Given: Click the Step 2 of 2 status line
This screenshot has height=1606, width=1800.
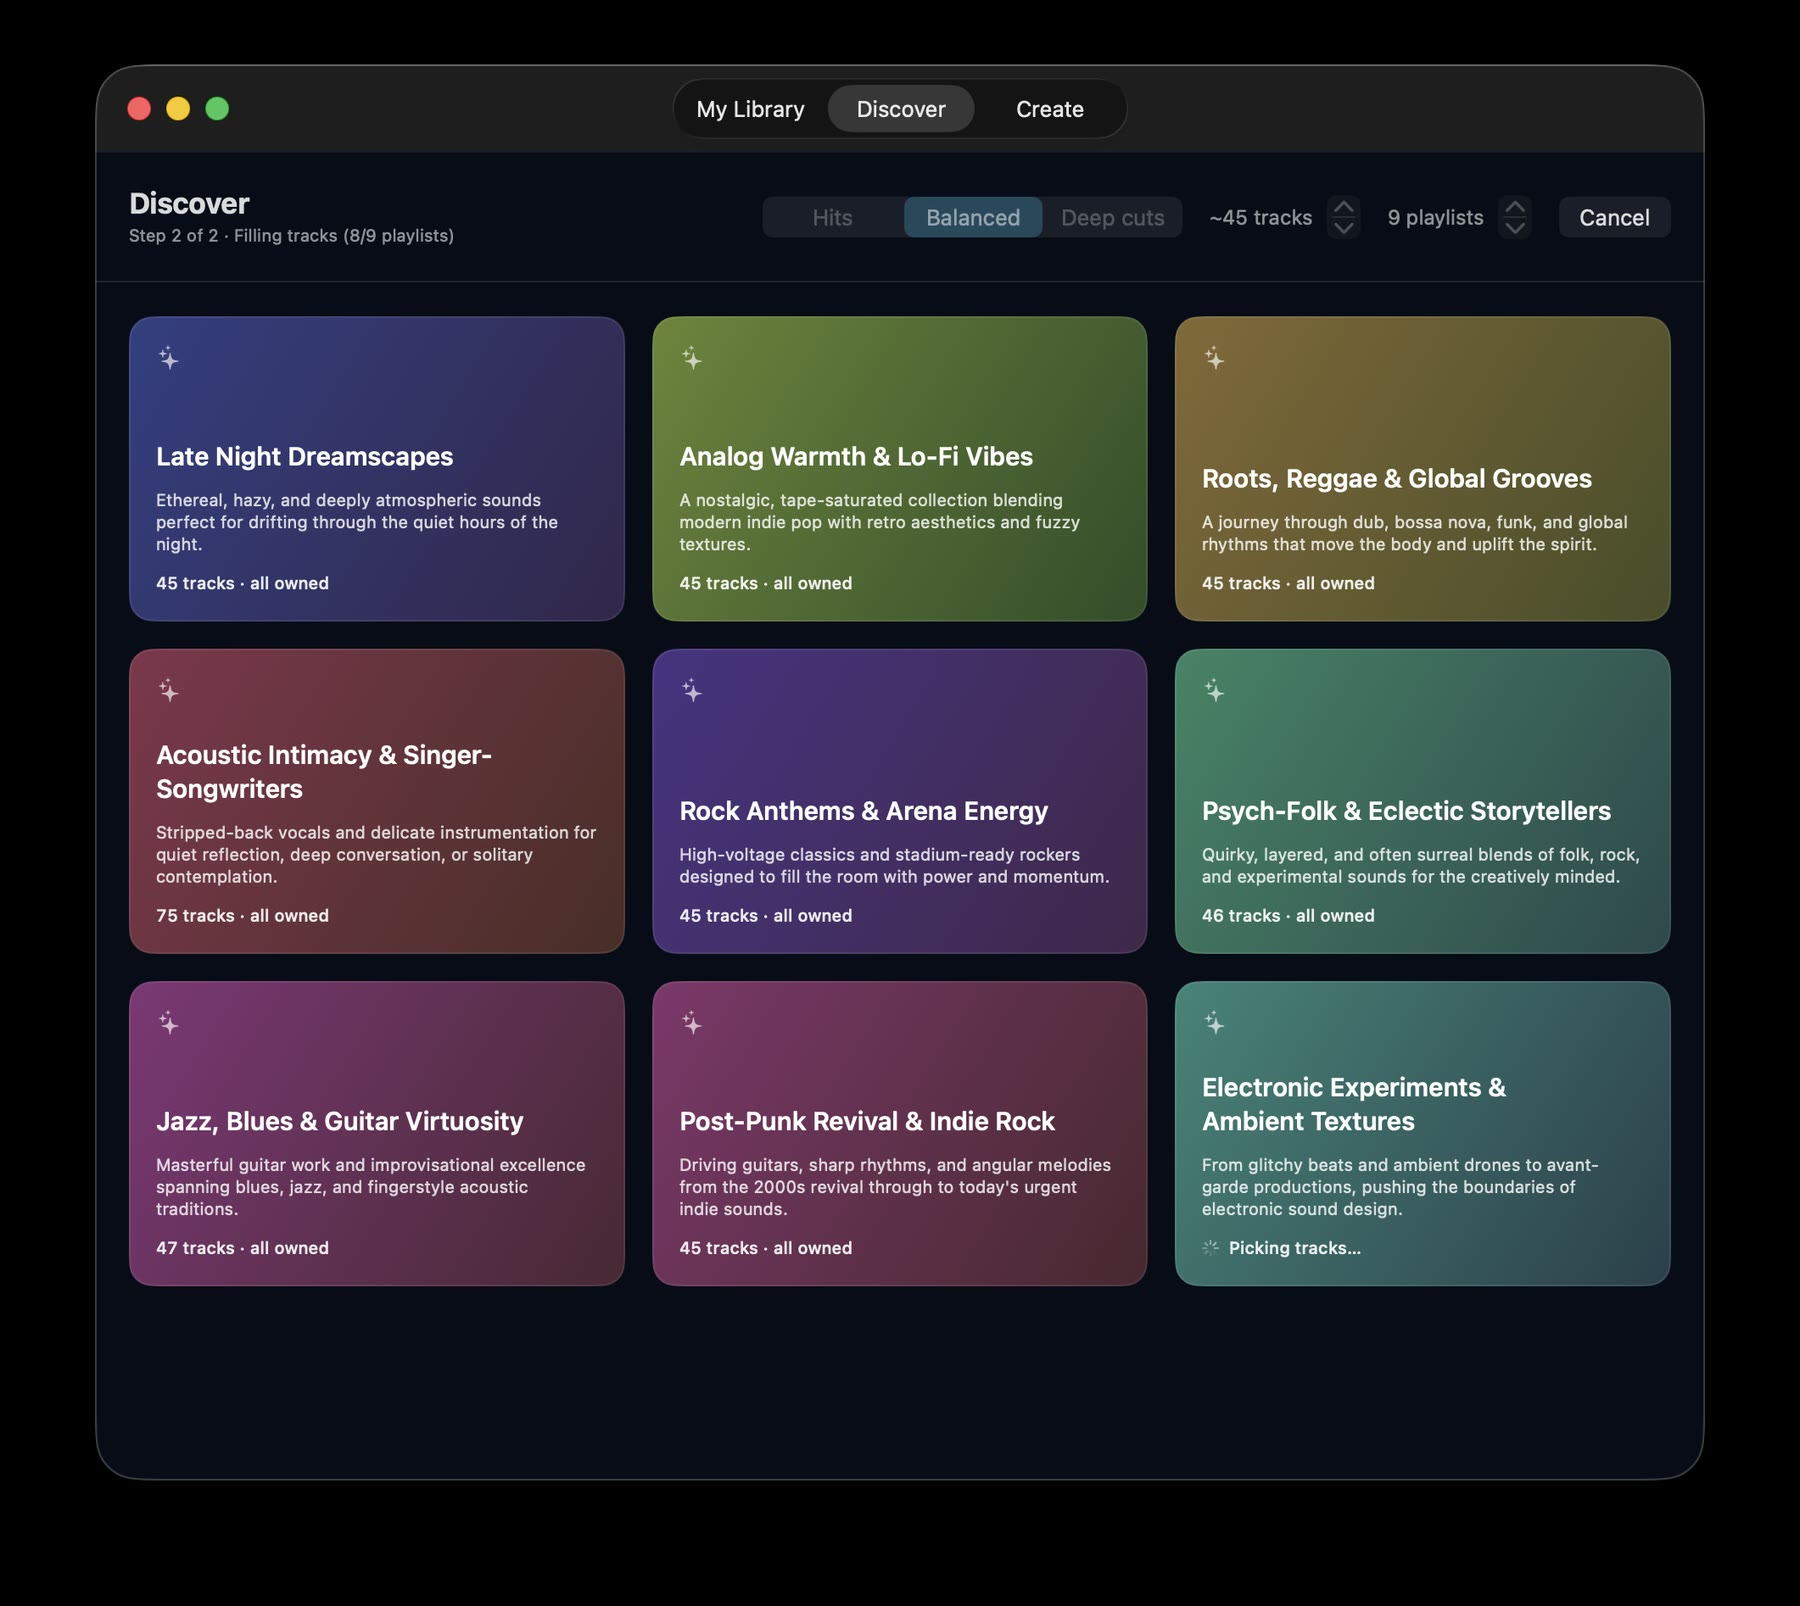Looking at the screenshot, I should pyautogui.click(x=291, y=236).
